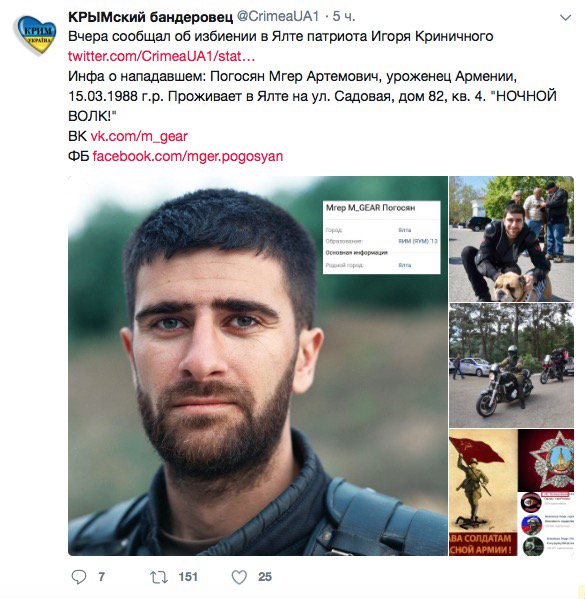Follow the vk.com/m_gear link

[x=139, y=136]
